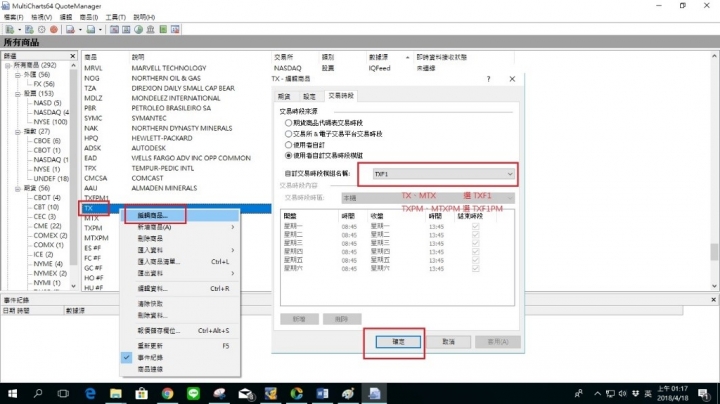The width and height of the screenshot is (720, 404).
Task: Open Task View from the taskbar
Action: pos(63,393)
